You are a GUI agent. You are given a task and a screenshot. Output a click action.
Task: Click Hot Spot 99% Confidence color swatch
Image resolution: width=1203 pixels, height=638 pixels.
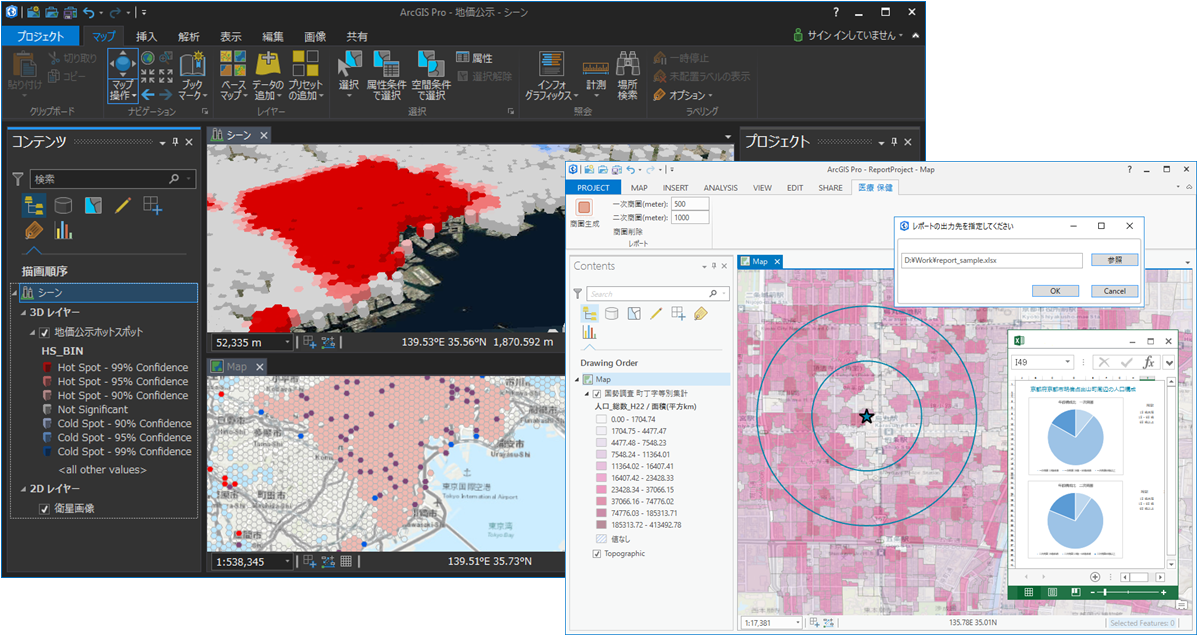pos(47,368)
